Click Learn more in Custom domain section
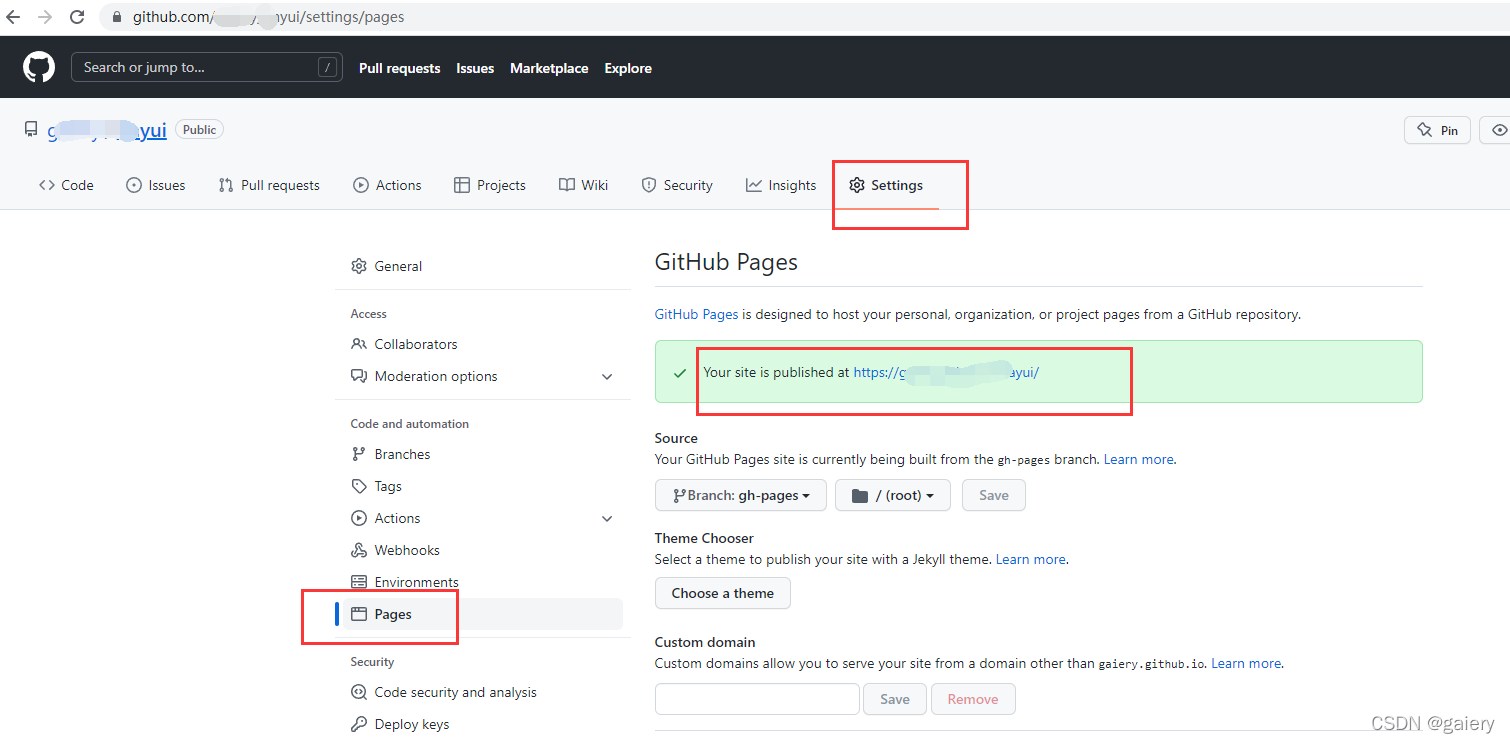Image resolution: width=1510 pixels, height=743 pixels. point(1246,663)
